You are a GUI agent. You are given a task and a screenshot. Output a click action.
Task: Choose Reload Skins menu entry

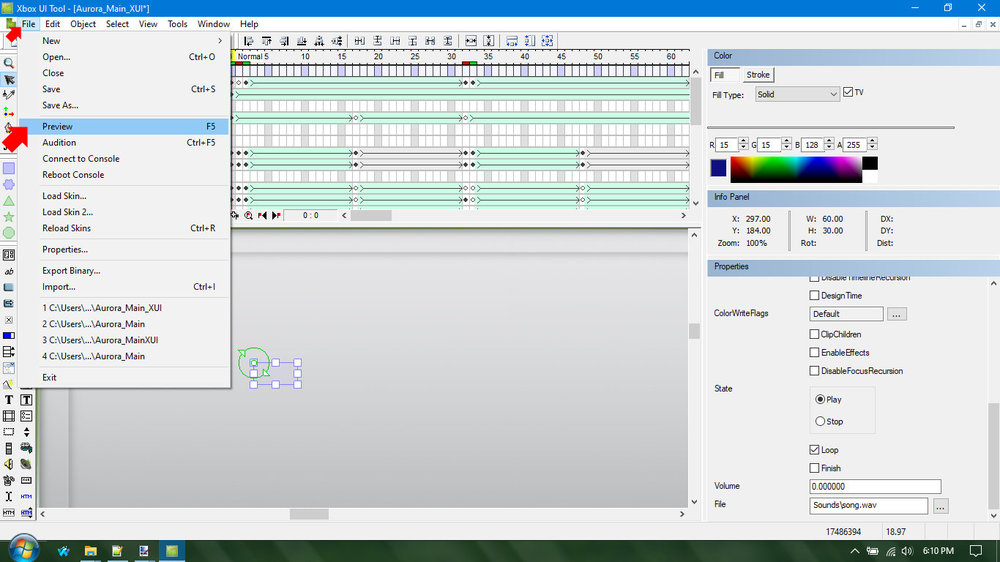(124, 228)
